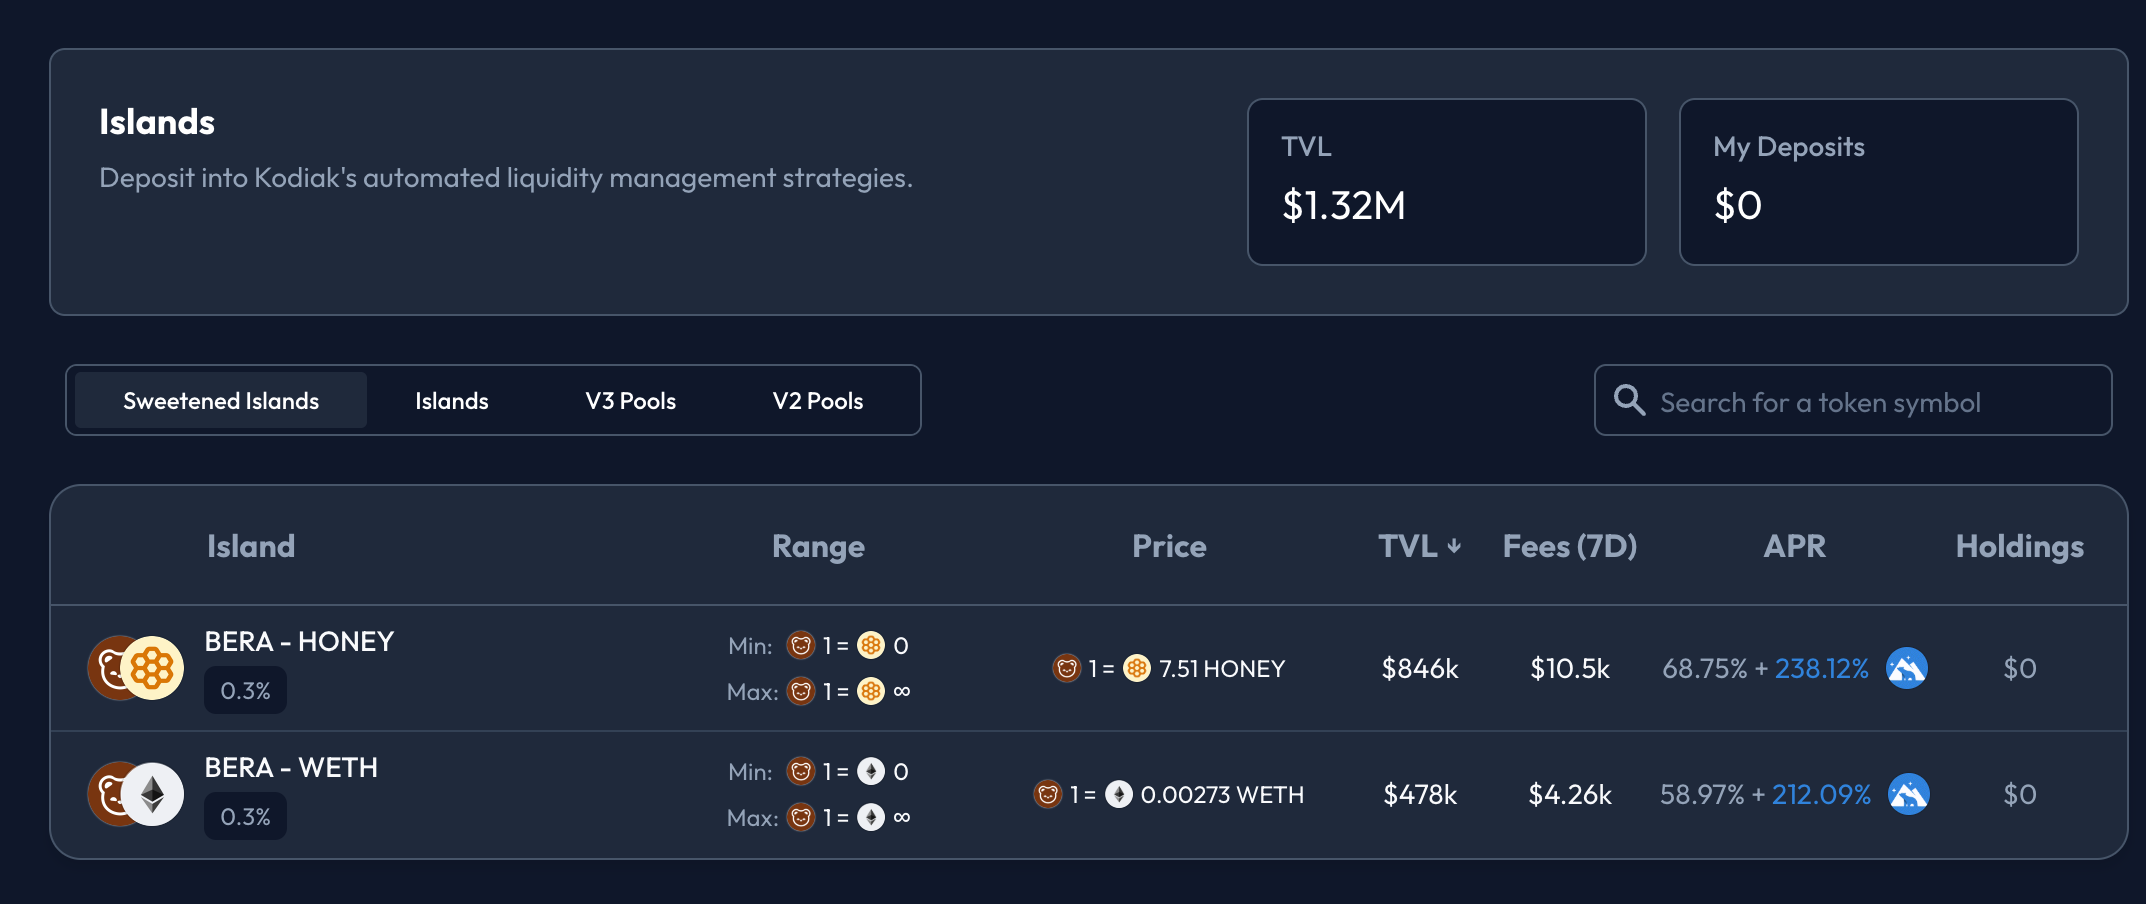
Task: Click the 0.00273 WETH price text
Action: click(x=1222, y=795)
